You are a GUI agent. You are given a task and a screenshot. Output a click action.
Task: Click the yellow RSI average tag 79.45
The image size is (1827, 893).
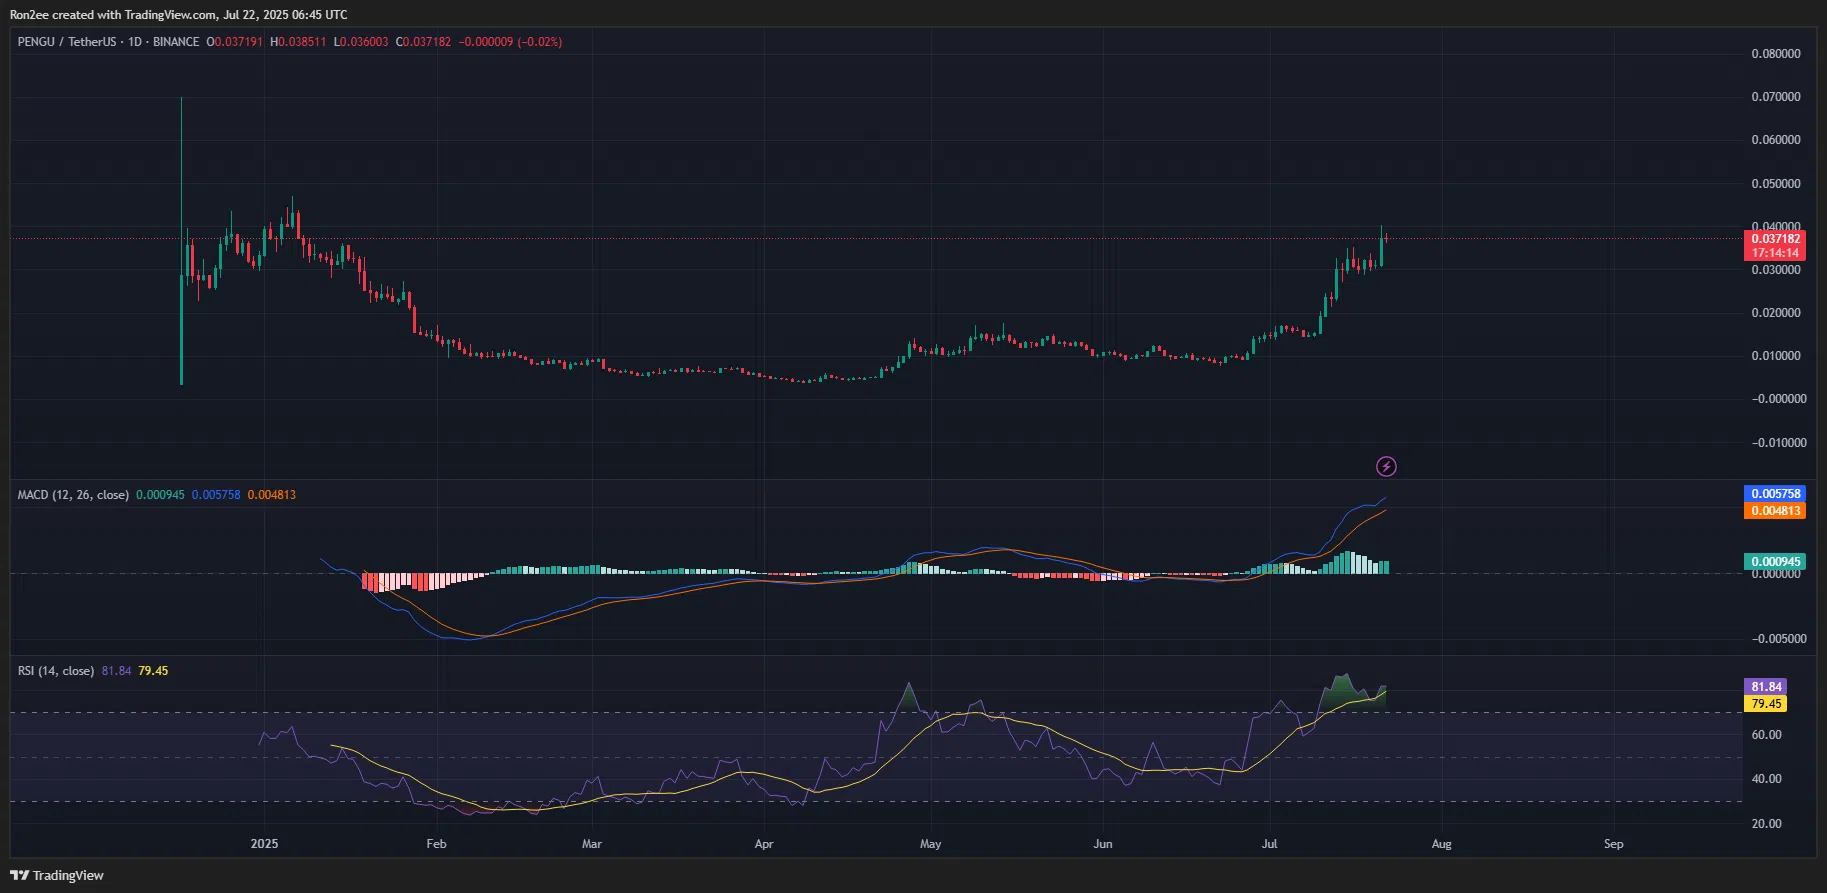(x=1766, y=704)
